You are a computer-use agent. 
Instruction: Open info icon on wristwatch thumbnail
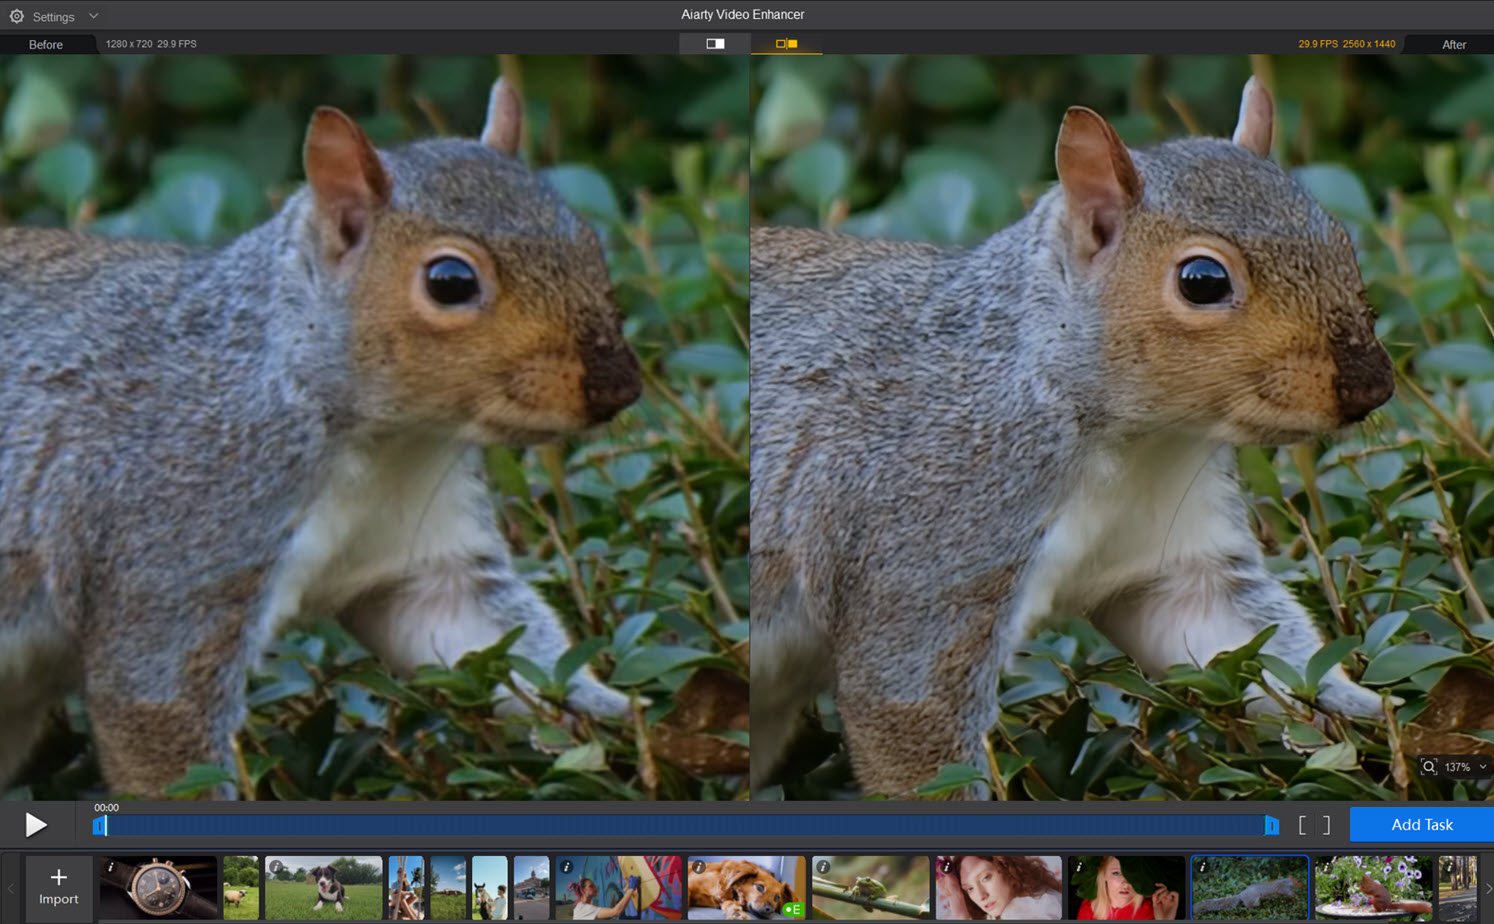111,867
